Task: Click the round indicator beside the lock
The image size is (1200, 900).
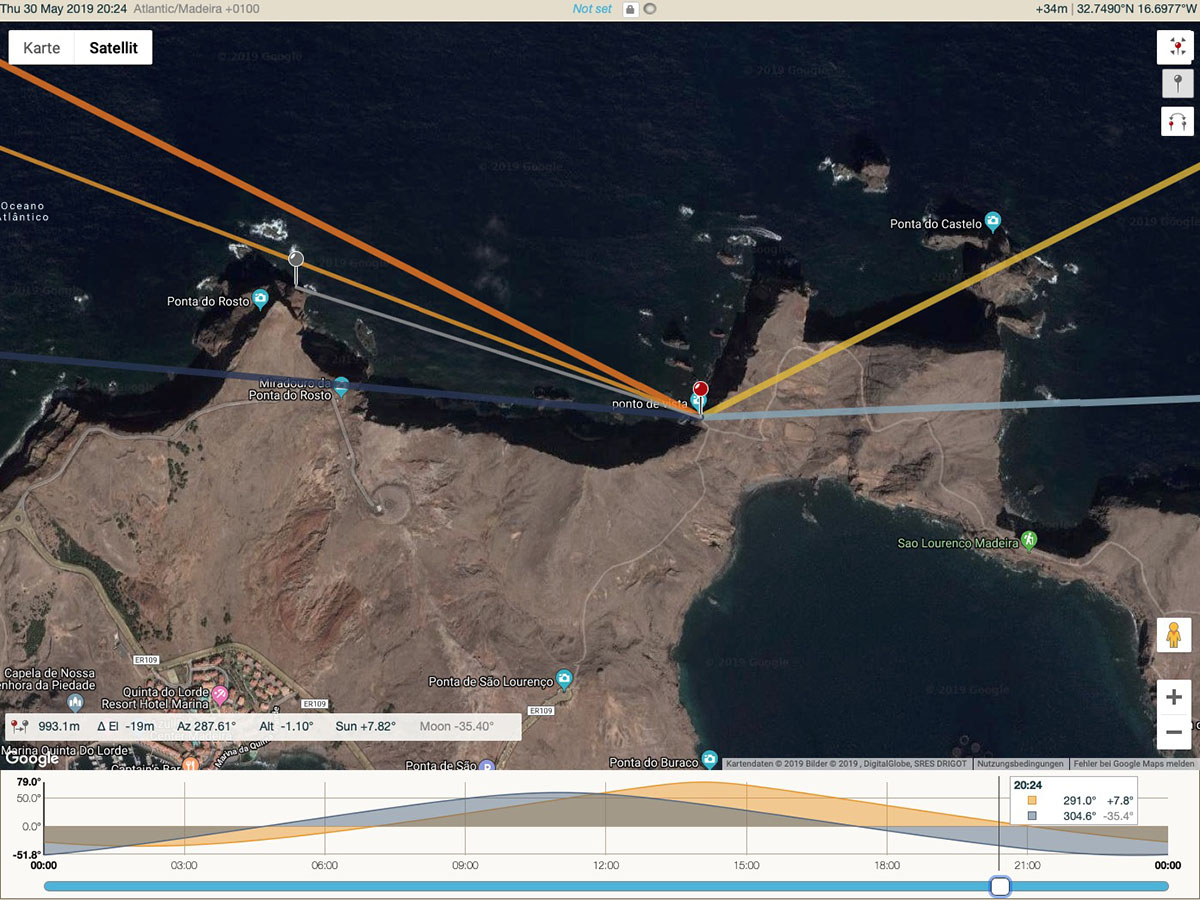Action: click(650, 9)
